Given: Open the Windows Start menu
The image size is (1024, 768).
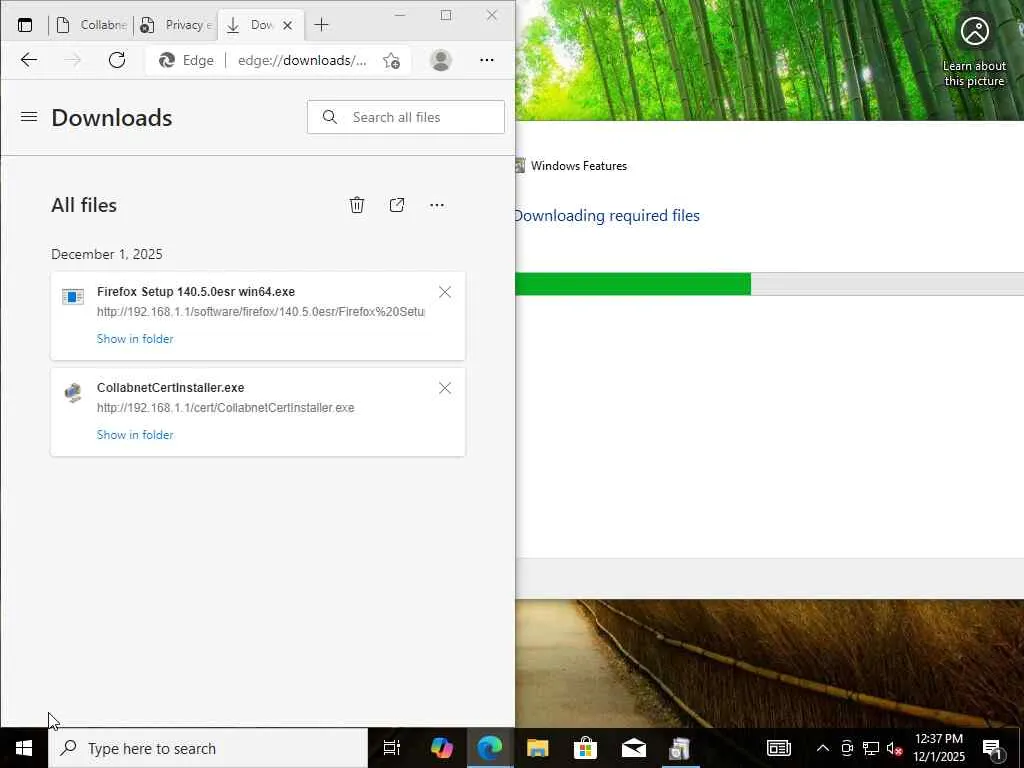Looking at the screenshot, I should tap(24, 748).
